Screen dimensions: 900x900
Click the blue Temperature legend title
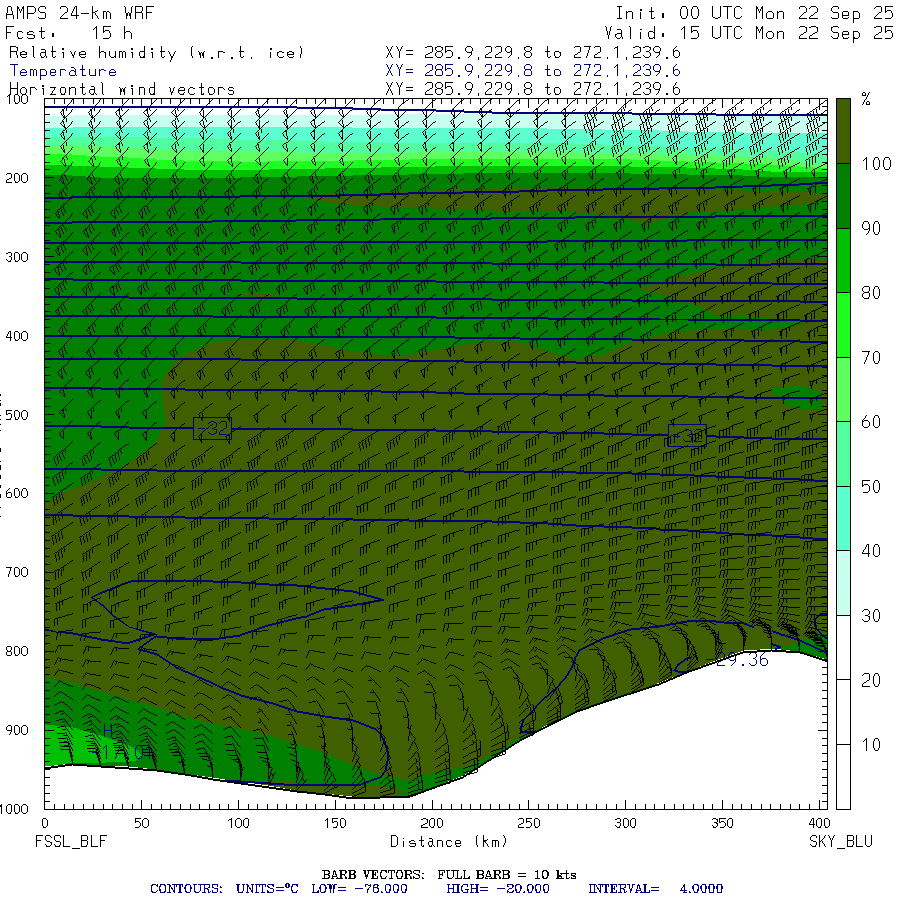pyautogui.click(x=63, y=71)
